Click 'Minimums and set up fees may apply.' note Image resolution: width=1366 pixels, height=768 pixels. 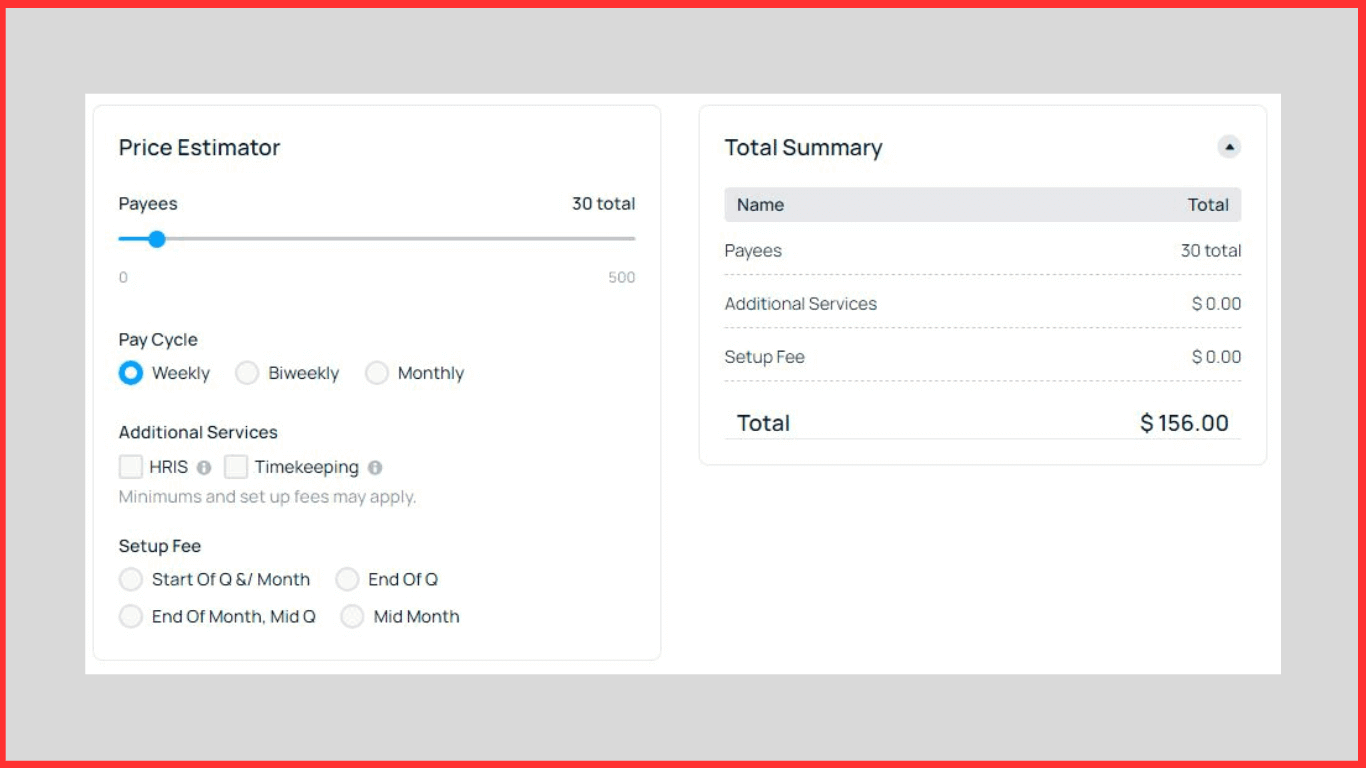pos(267,497)
